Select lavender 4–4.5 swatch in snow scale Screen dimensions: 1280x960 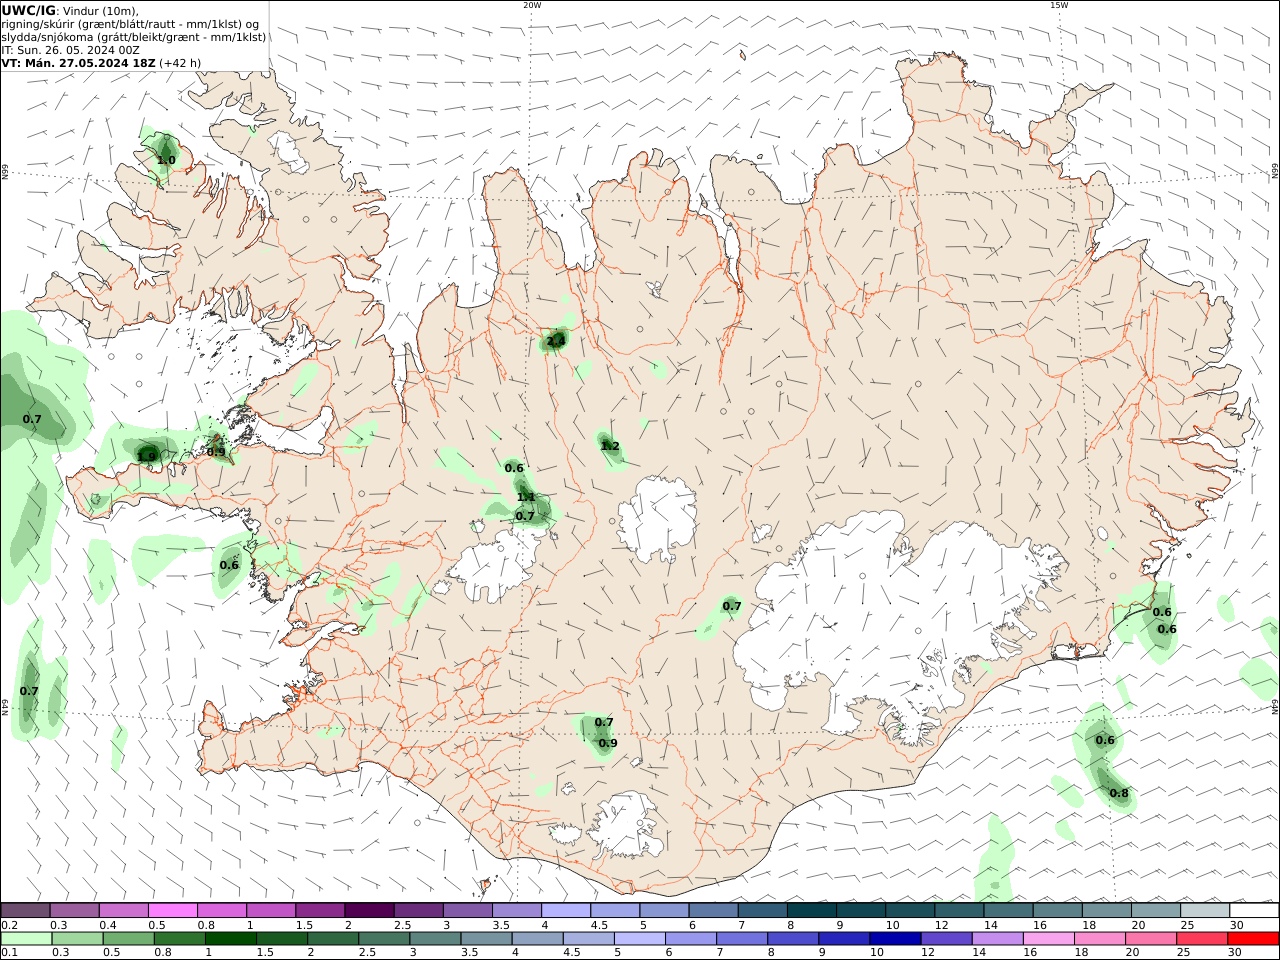(x=566, y=910)
